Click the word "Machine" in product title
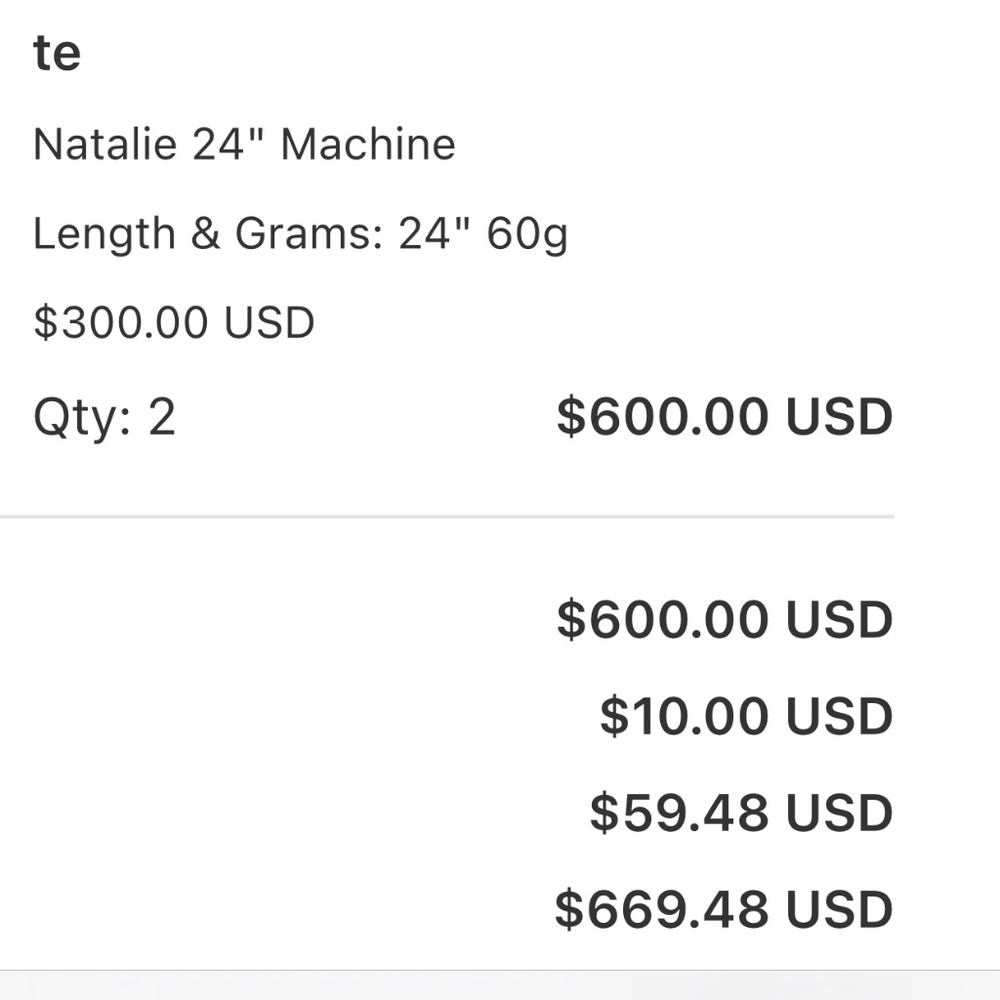 point(368,146)
